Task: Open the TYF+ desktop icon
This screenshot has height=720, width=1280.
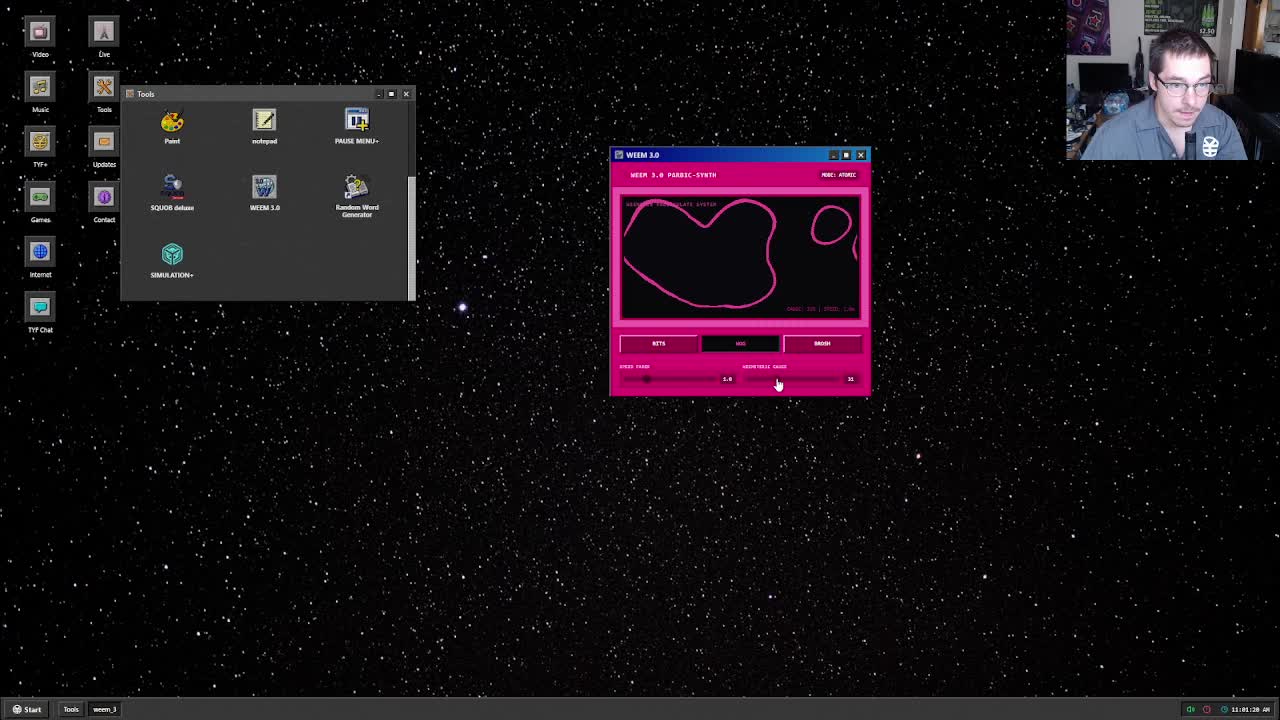Action: 40,147
